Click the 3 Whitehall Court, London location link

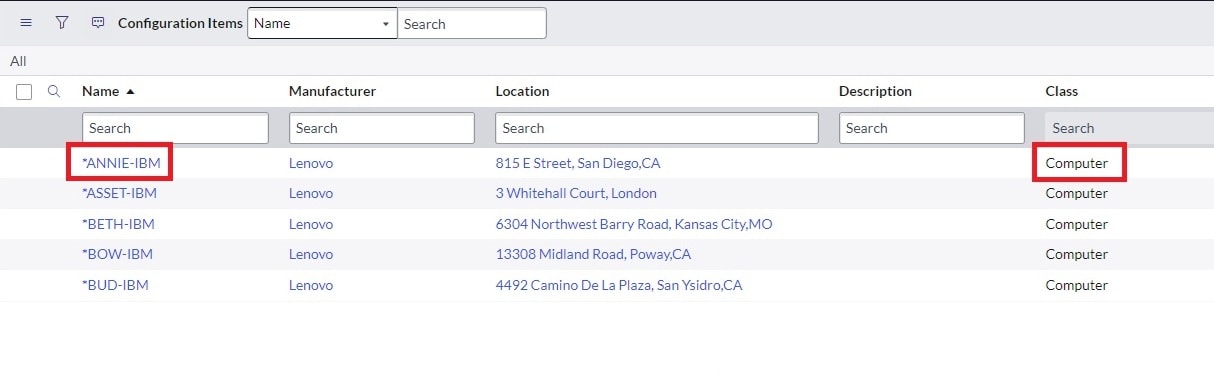576,193
